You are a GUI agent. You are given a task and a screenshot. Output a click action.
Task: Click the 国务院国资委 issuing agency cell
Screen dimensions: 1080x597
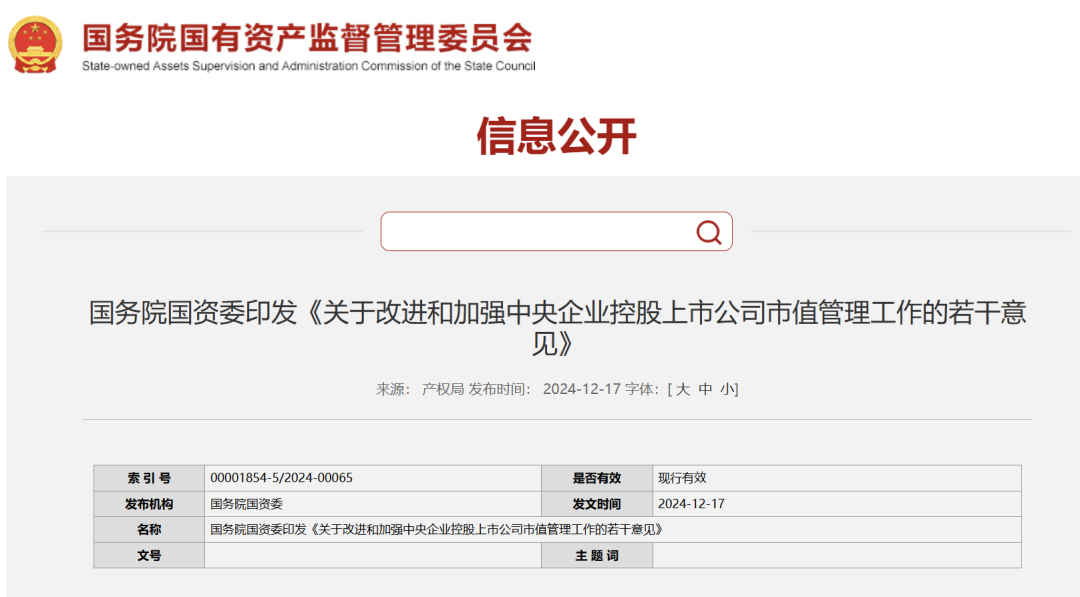(246, 504)
